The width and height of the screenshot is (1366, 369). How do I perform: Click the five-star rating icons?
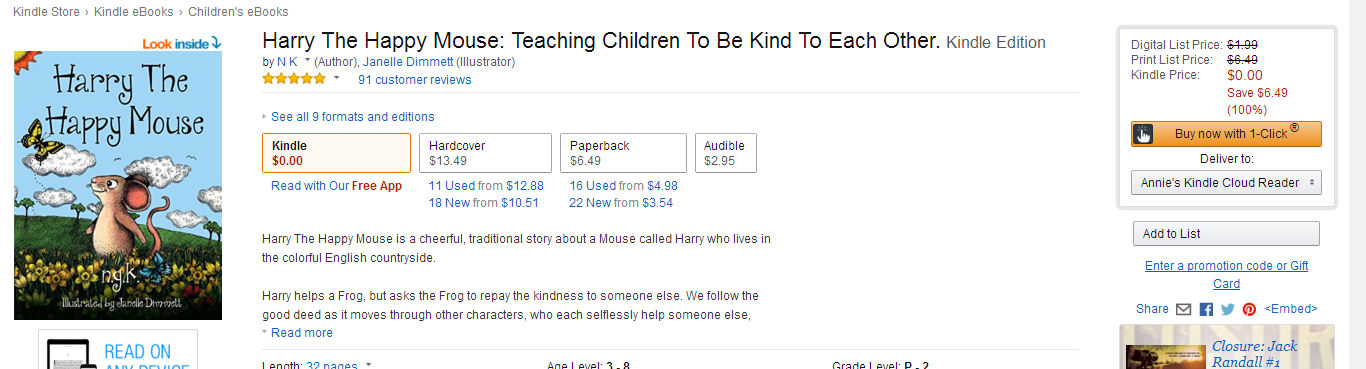coord(294,79)
